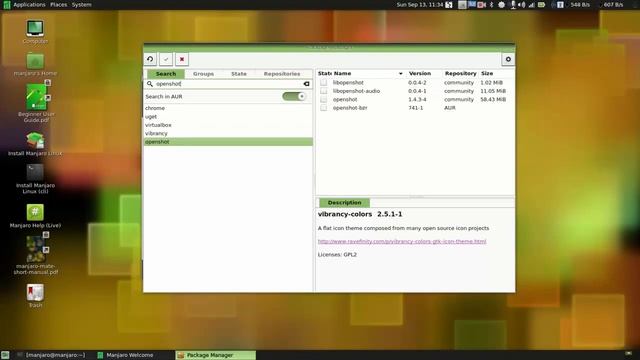Select the openshot-bzr package row name
640x360 pixels.
pos(350,108)
